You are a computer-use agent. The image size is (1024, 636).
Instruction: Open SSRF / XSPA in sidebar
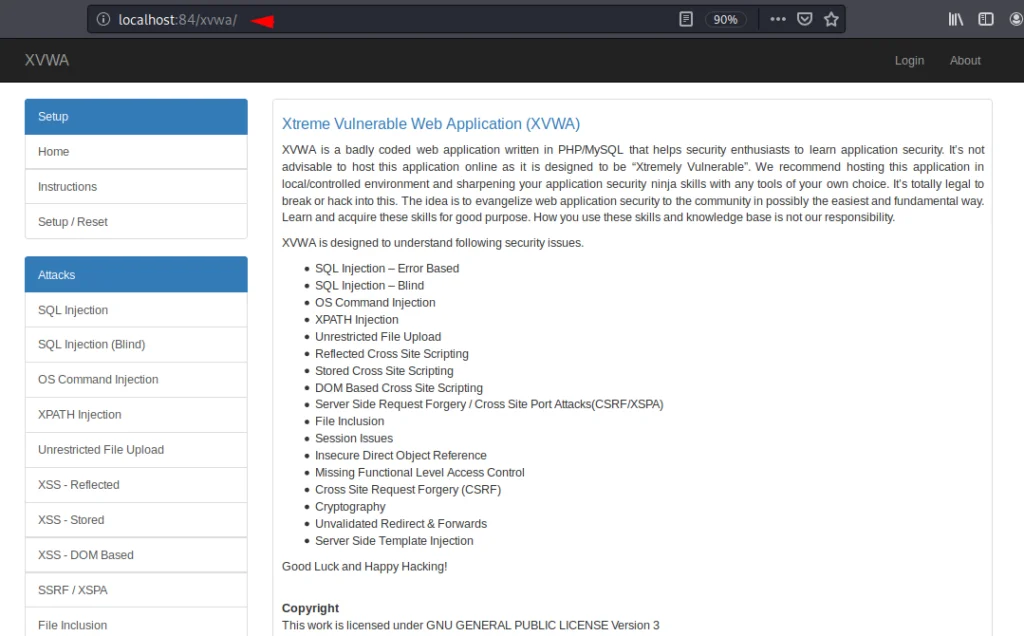[136, 590]
